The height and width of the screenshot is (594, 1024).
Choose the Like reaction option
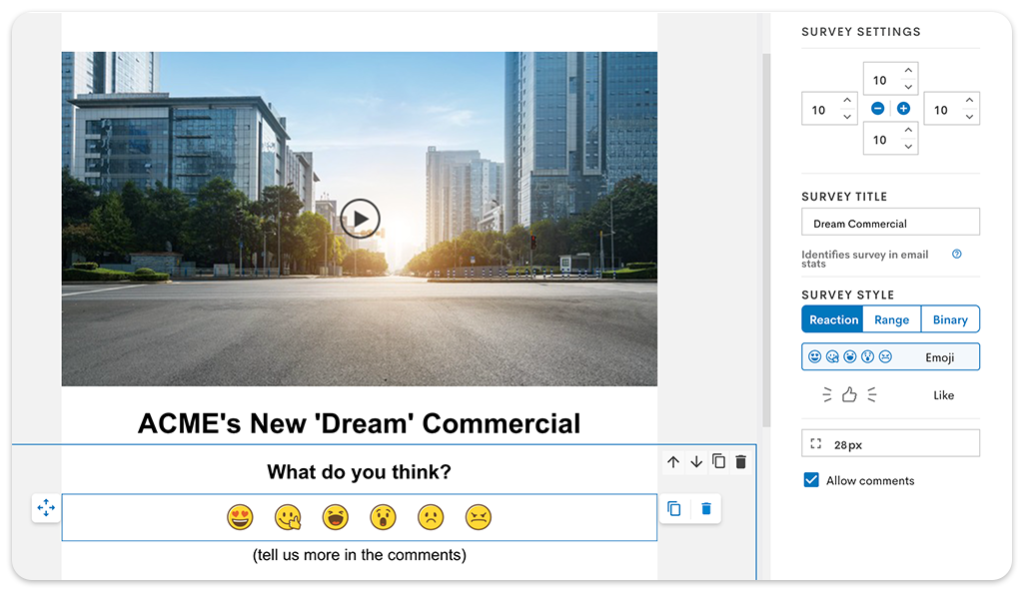click(891, 395)
